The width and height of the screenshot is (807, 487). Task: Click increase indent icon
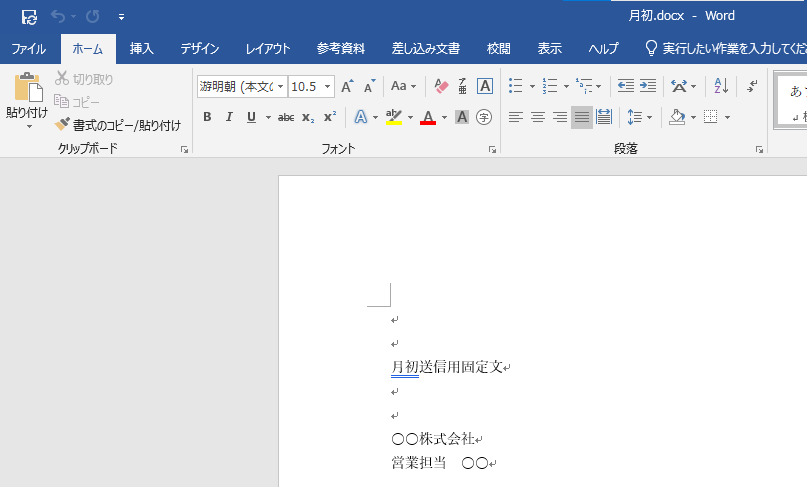pyautogui.click(x=647, y=86)
